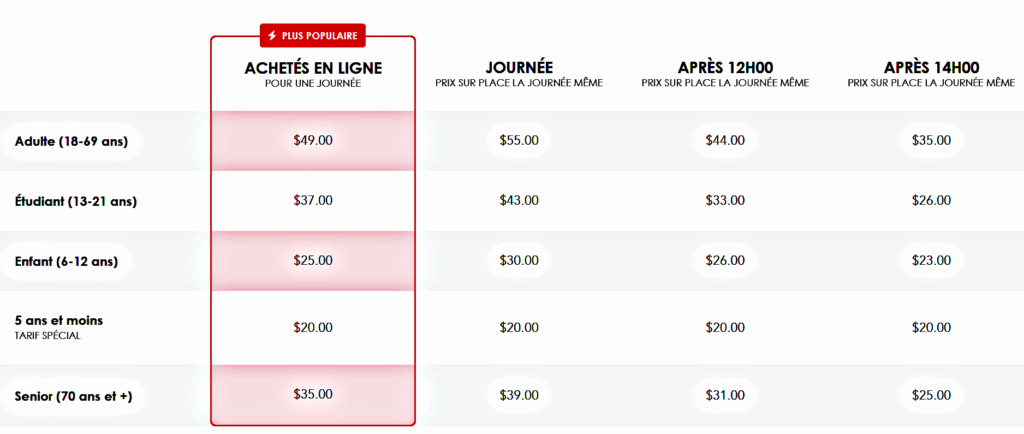The image size is (1024, 434).
Task: Choose the $37.00 student online price
Action: pos(313,200)
